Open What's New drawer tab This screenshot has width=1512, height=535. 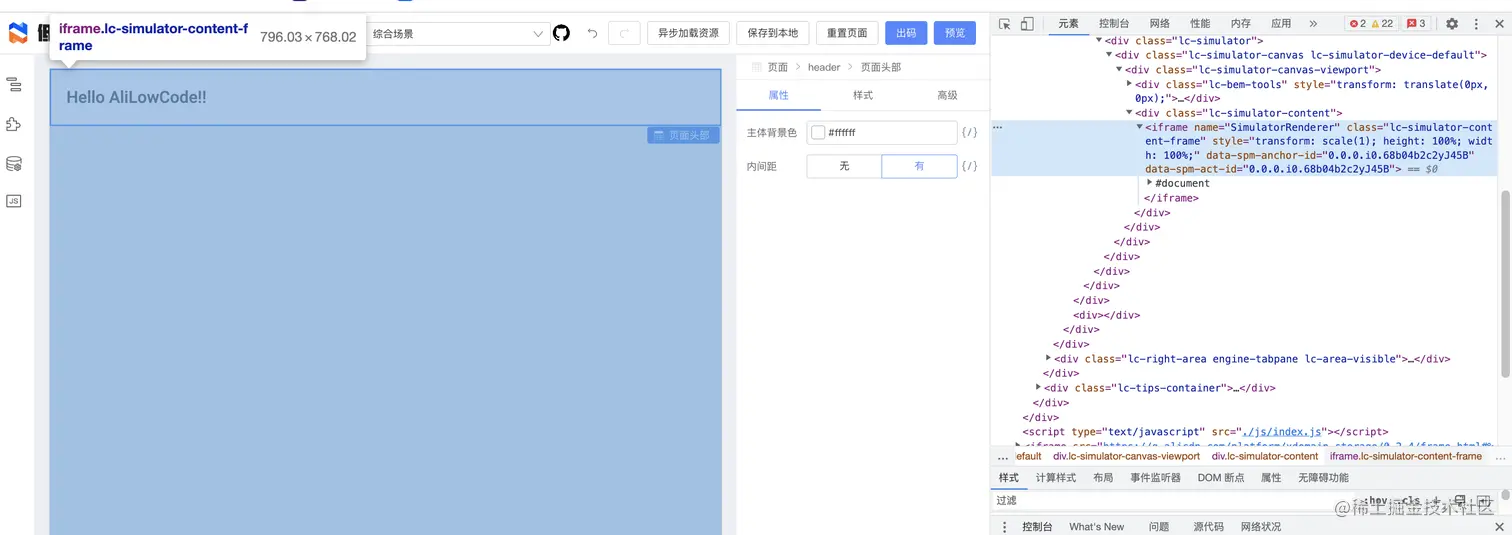click(1096, 527)
